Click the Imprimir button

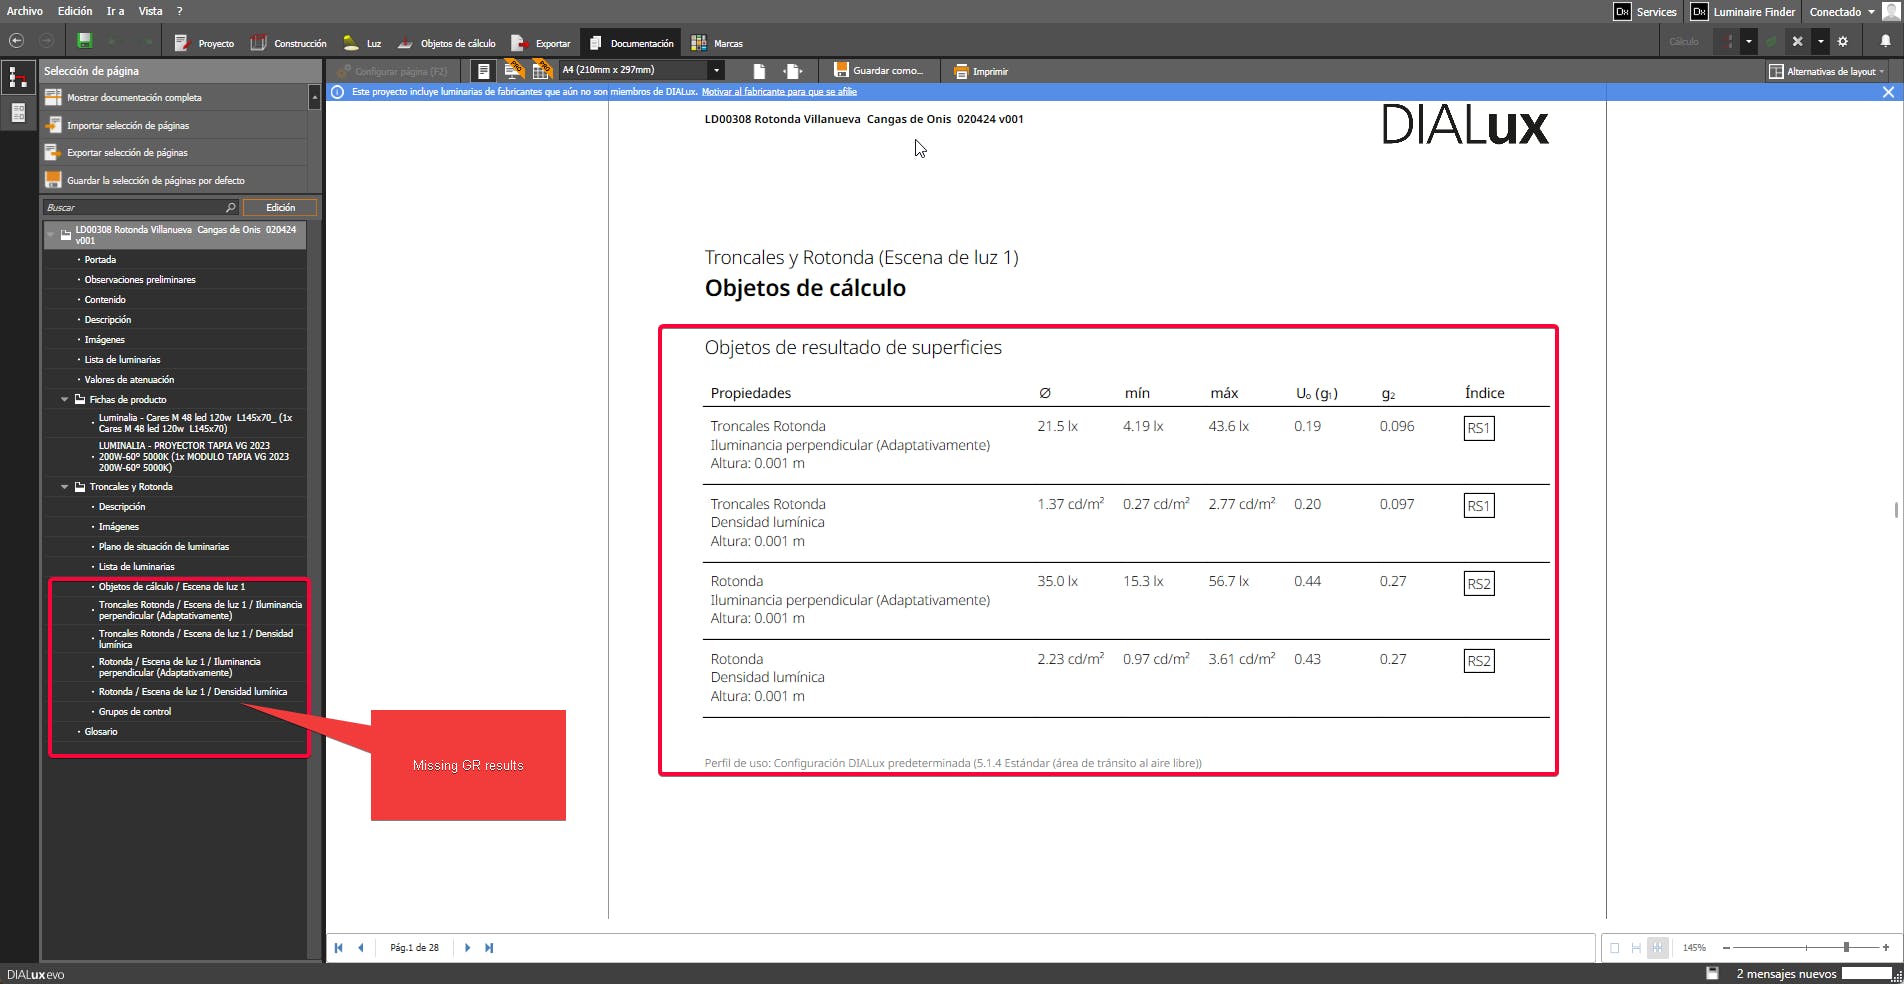(x=980, y=71)
